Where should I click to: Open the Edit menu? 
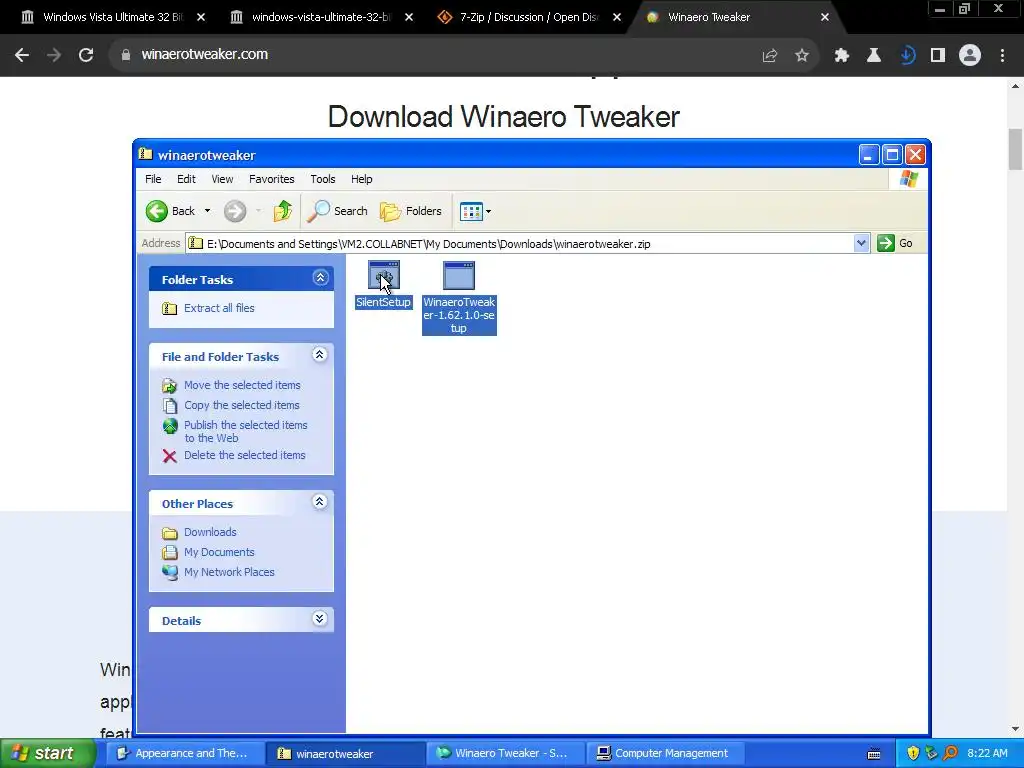(186, 179)
